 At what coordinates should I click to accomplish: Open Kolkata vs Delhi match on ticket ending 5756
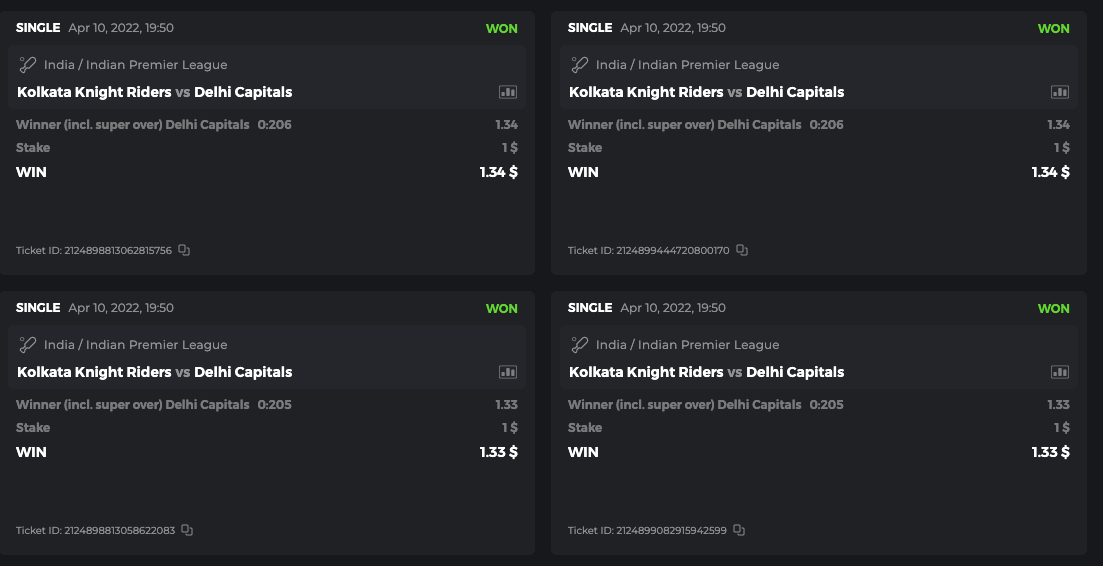tap(155, 92)
